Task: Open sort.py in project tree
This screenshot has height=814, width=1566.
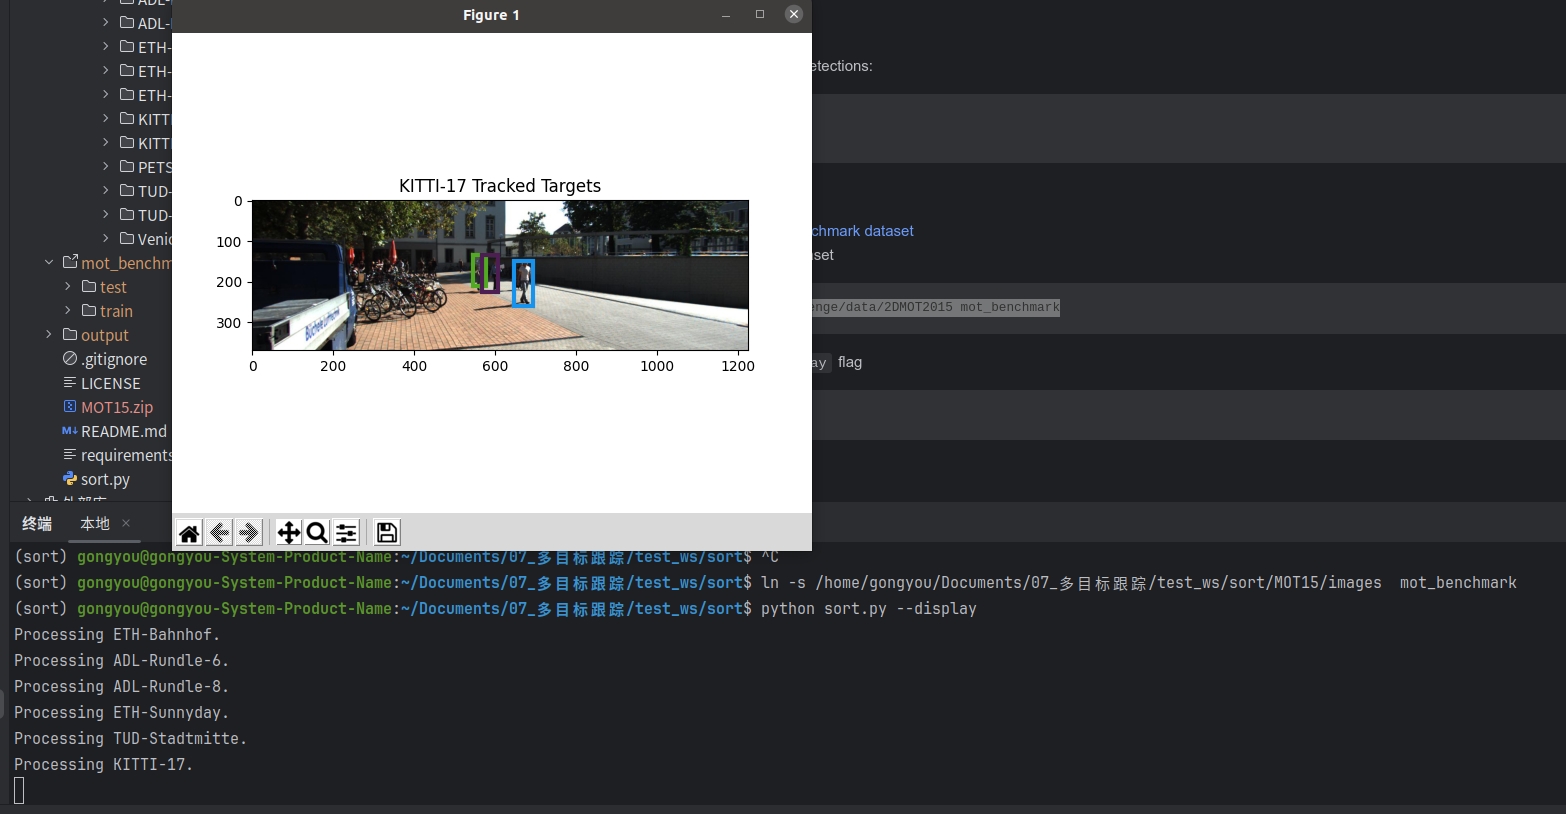Action: tap(96, 479)
